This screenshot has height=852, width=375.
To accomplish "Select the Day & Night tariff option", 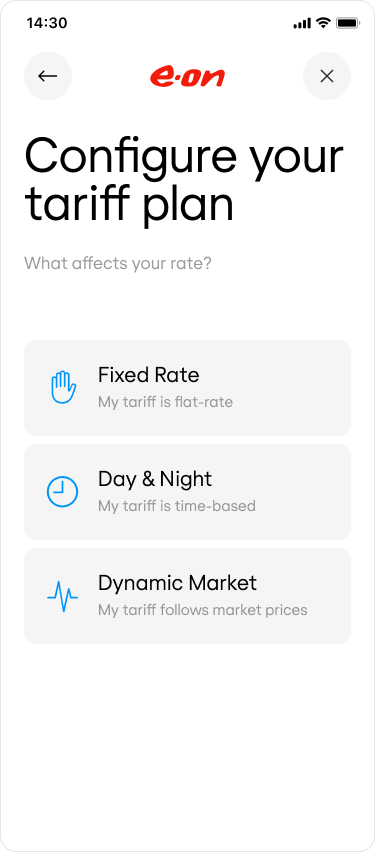I will point(188,492).
